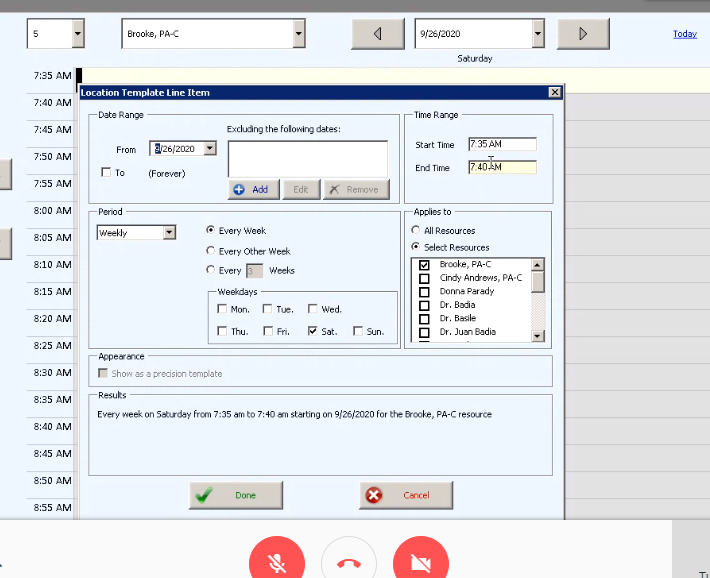
Task: Expand the From date picker dropdown
Action: click(209, 148)
